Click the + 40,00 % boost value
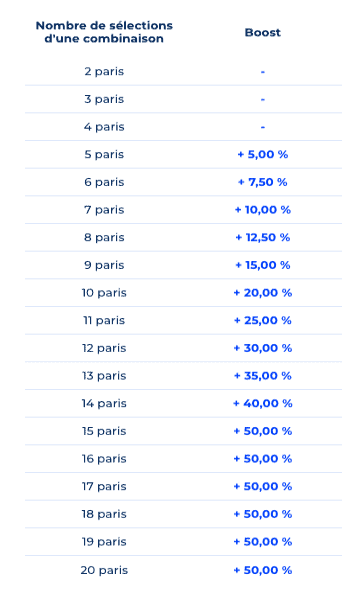Image resolution: width=361 pixels, height=606 pixels. coord(262,403)
